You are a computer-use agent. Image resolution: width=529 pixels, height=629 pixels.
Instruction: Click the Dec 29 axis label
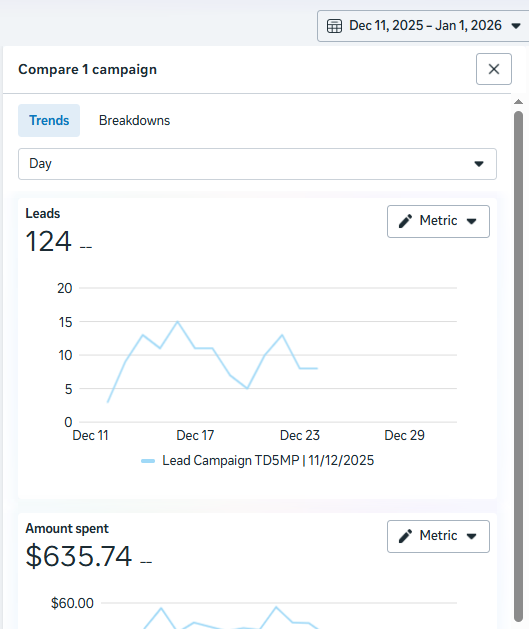click(x=404, y=435)
